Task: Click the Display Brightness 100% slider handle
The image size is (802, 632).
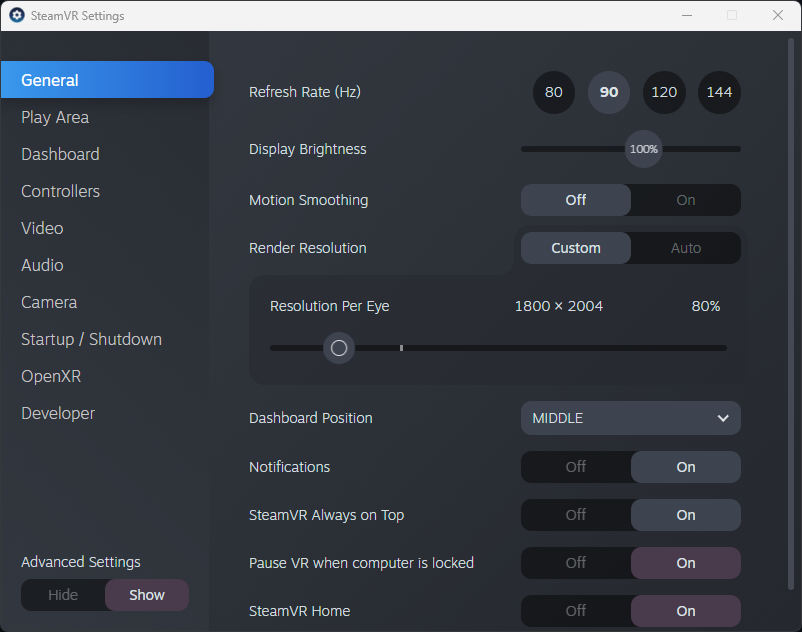Action: click(x=643, y=149)
